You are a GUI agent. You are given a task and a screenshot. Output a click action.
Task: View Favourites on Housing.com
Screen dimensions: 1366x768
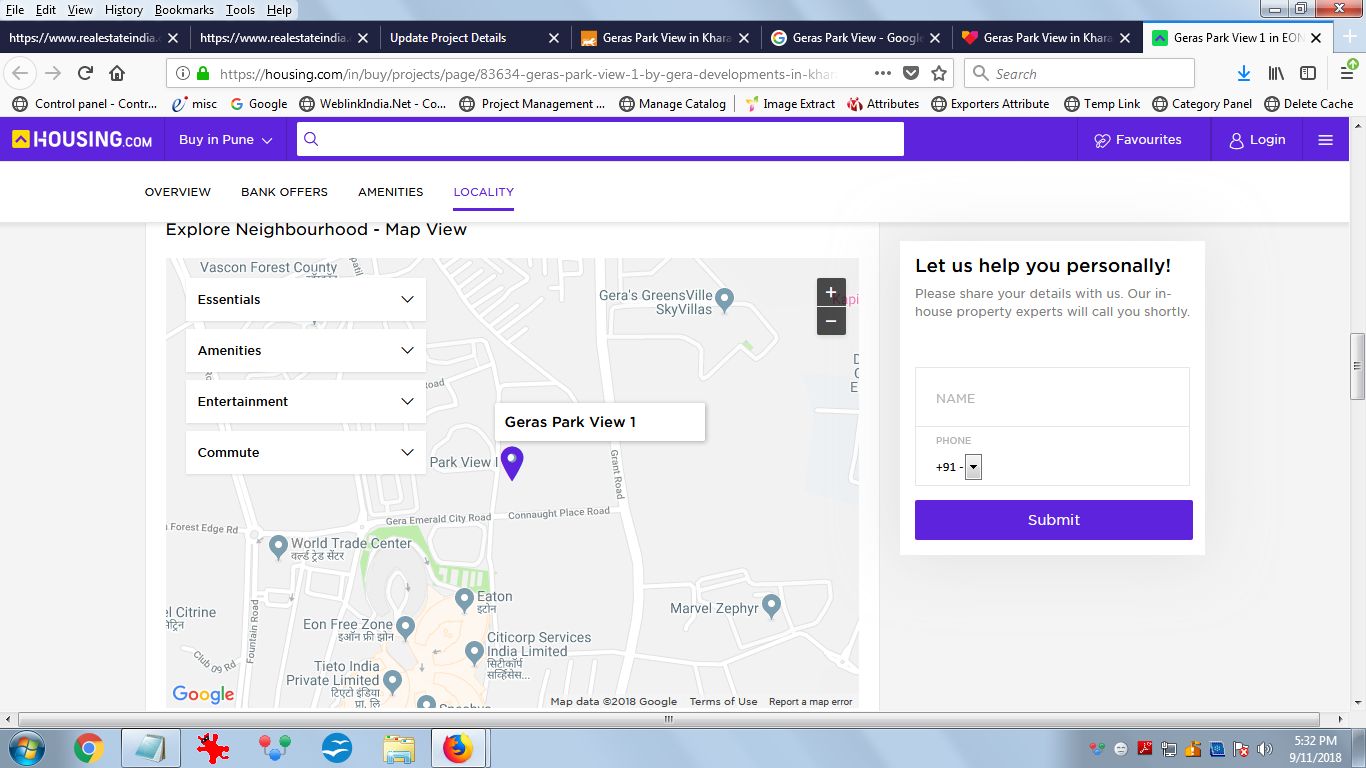[1138, 140]
